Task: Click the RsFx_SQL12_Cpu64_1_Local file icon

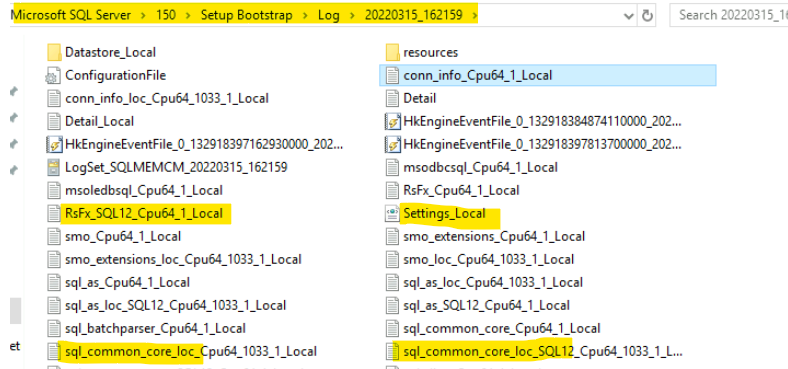Action: coord(53,214)
